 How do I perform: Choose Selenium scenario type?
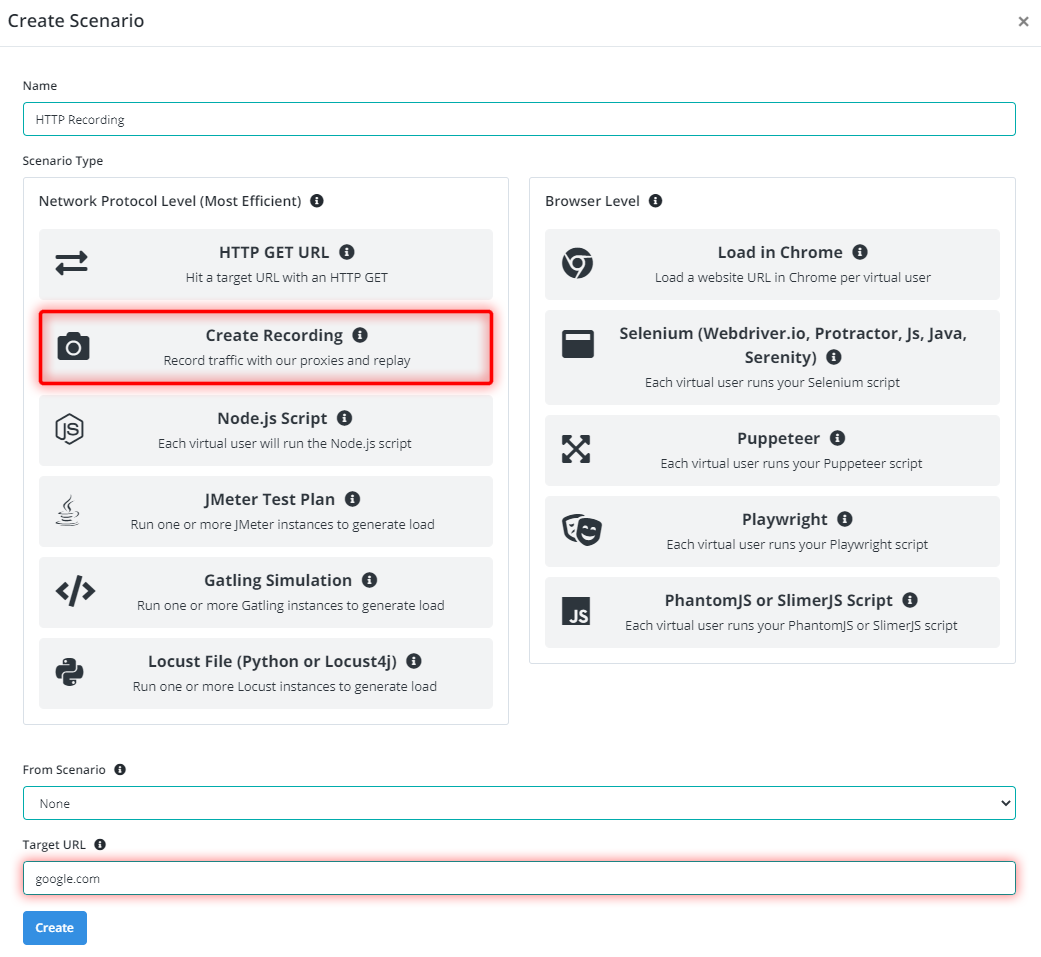tap(772, 357)
